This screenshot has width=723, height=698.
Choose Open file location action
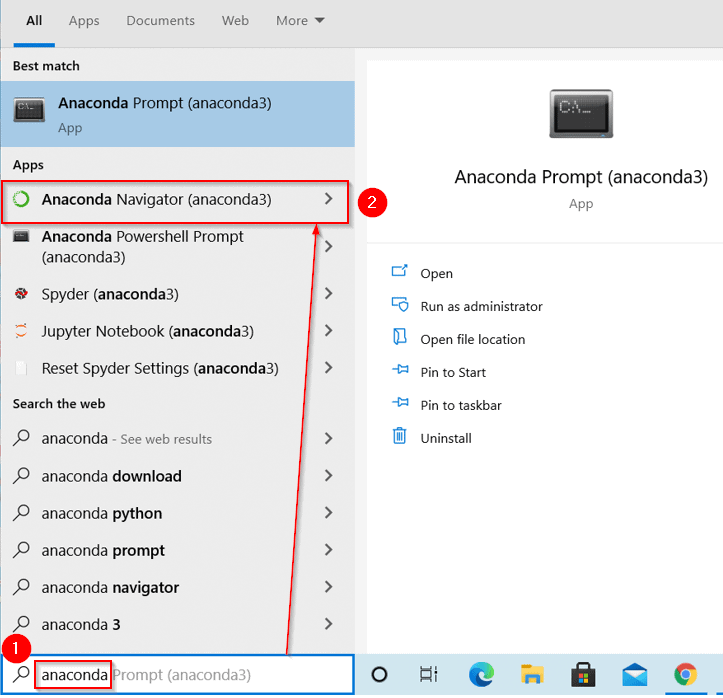(472, 339)
